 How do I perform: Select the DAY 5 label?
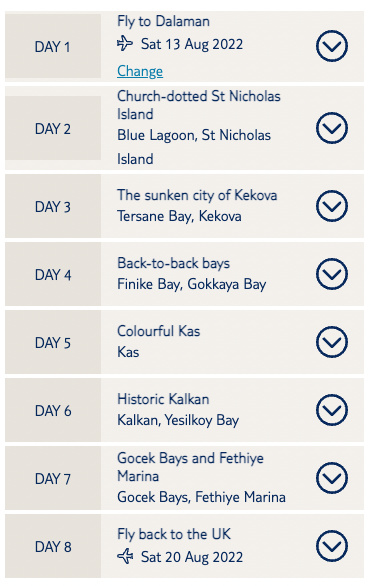tap(53, 343)
